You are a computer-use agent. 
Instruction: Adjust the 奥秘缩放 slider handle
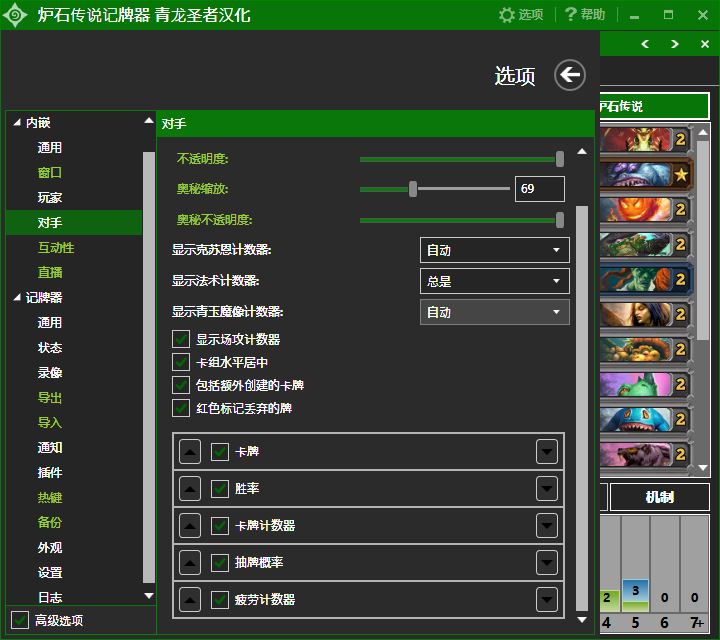click(x=413, y=189)
